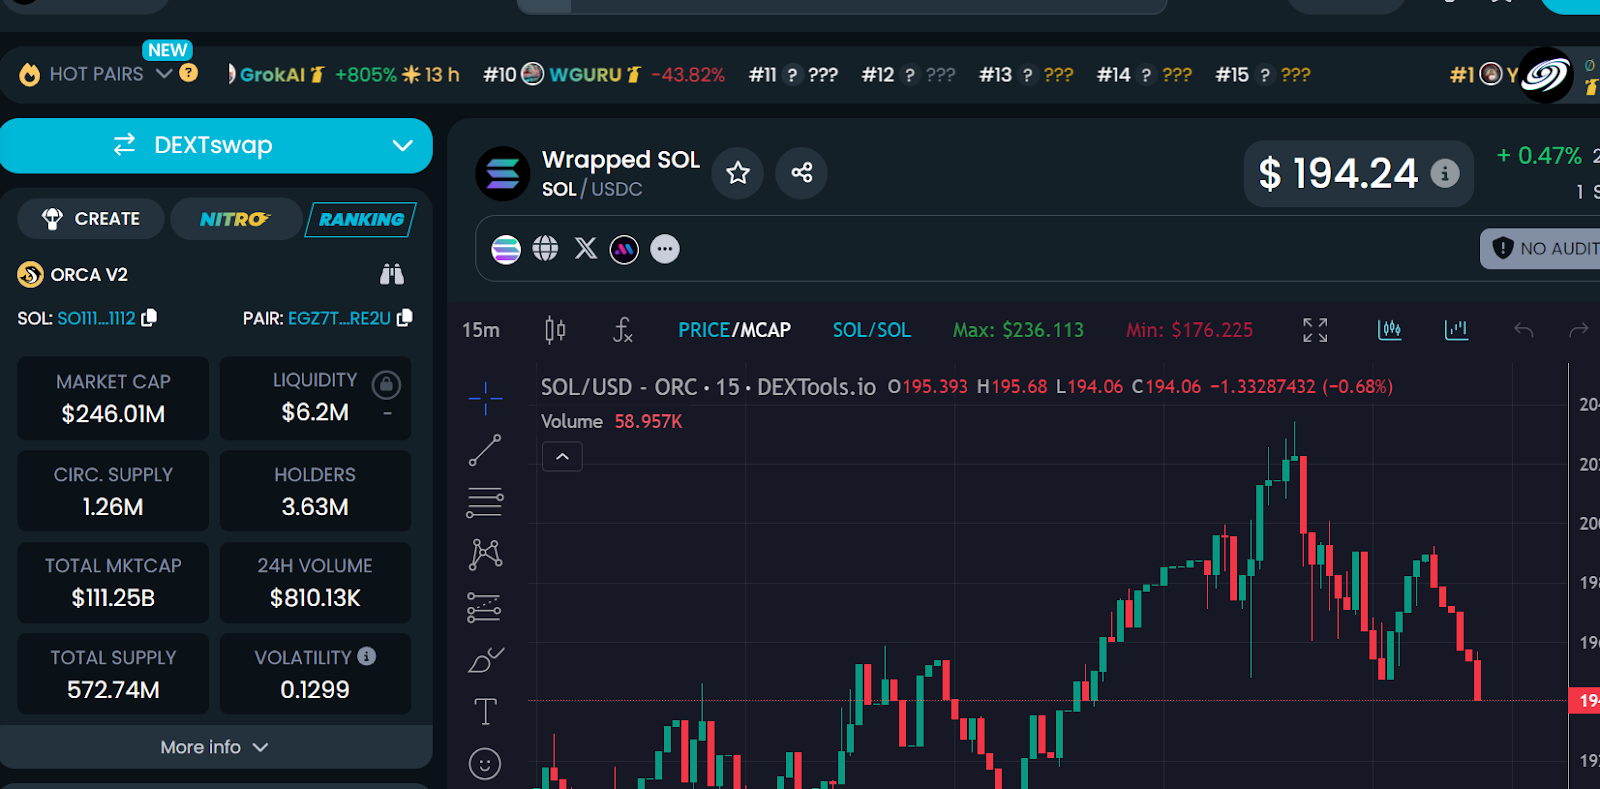Select the pattern drawing tool

(485, 554)
